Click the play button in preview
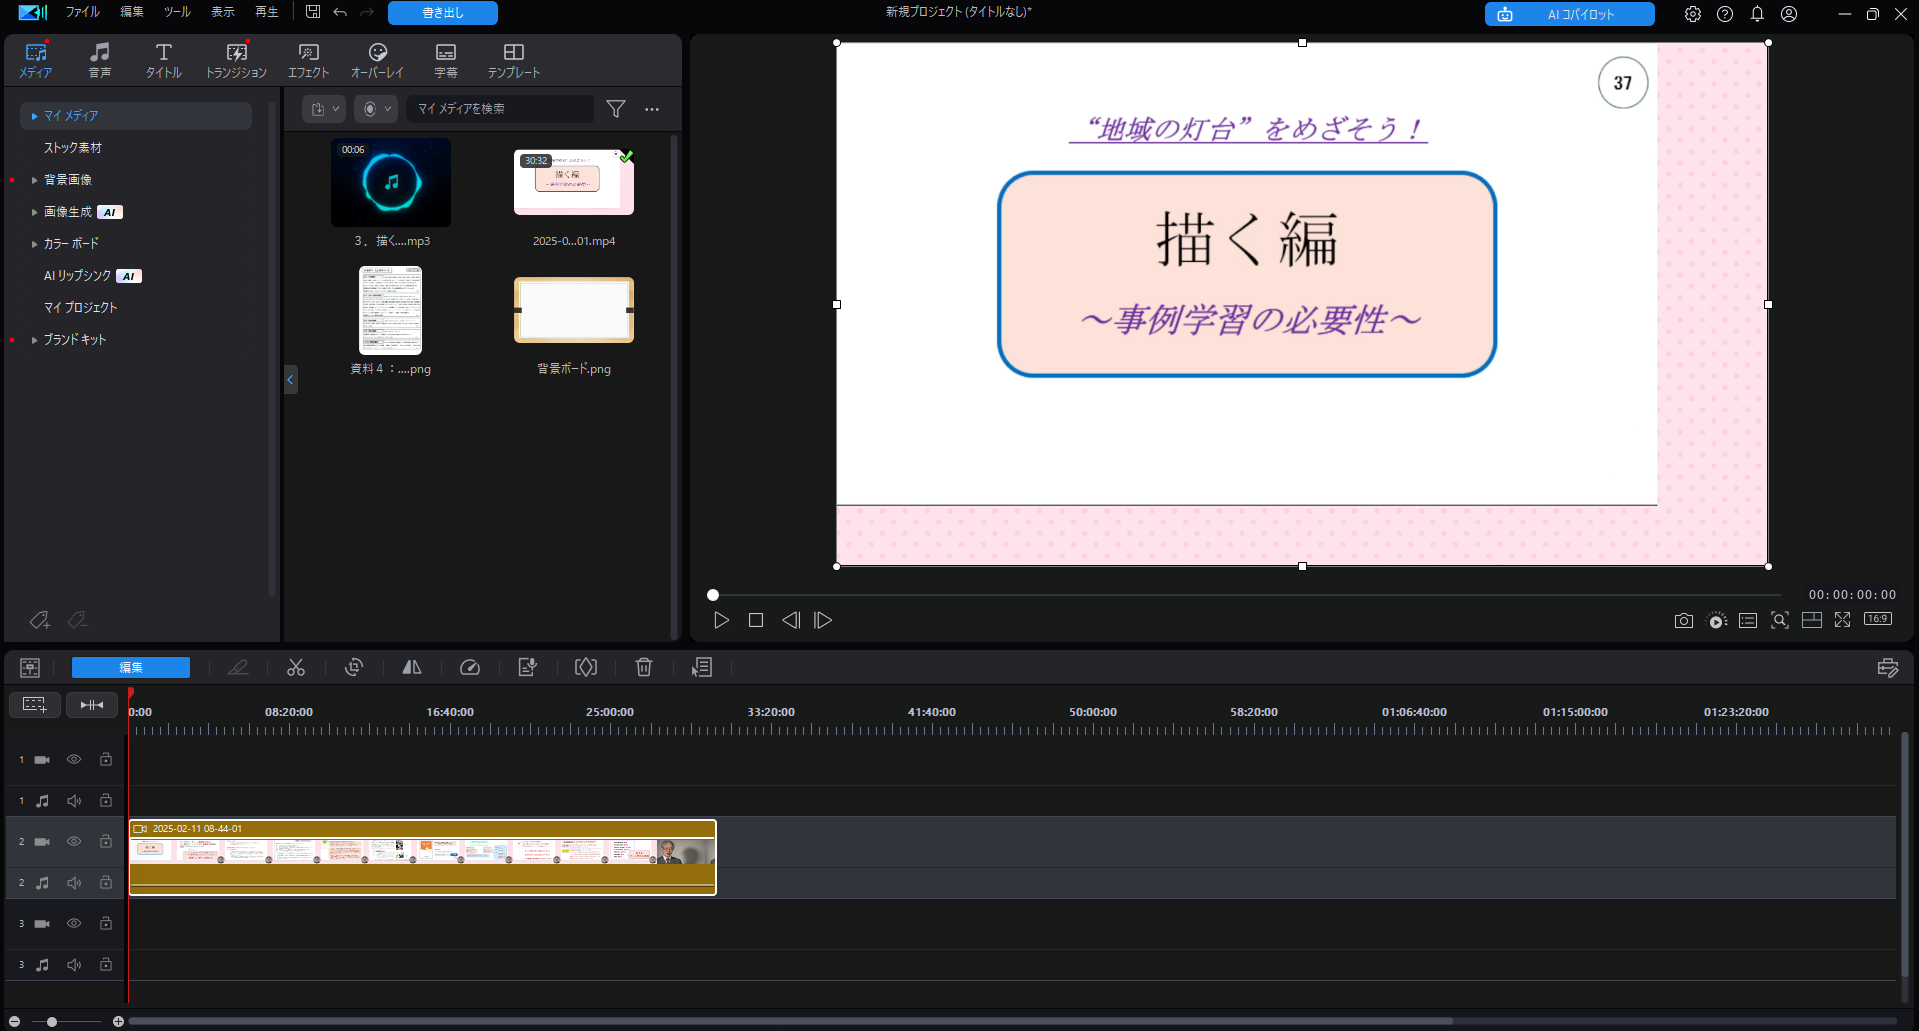Screen dimensions: 1919x1031 [x=721, y=620]
